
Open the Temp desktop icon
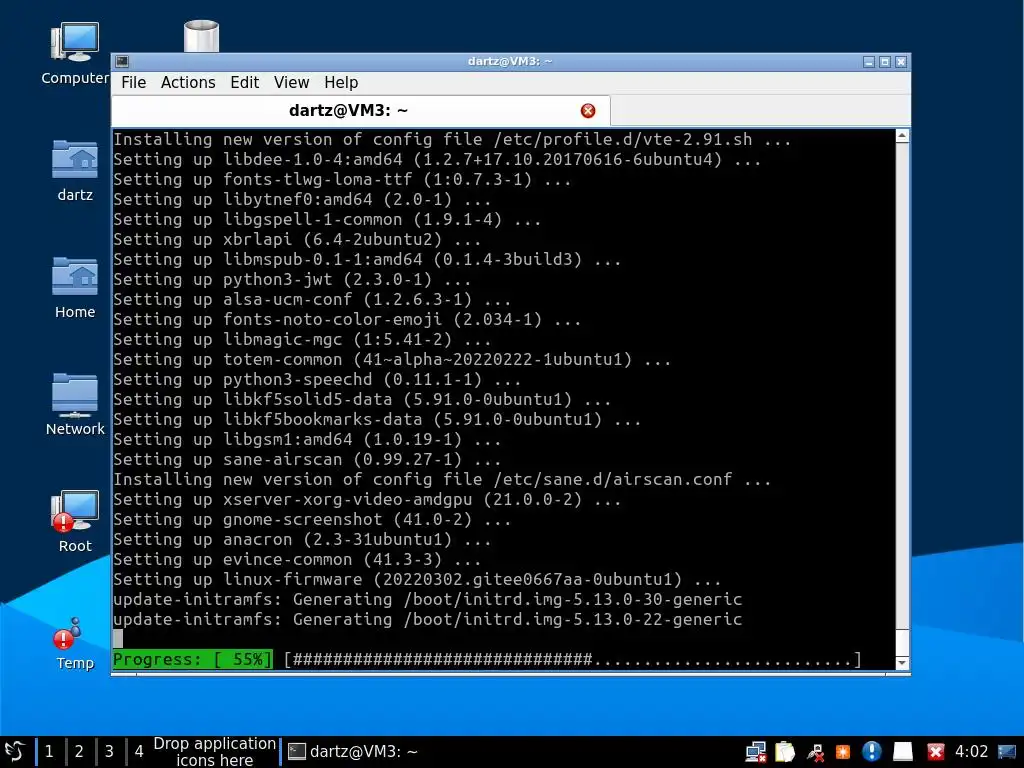click(x=74, y=643)
